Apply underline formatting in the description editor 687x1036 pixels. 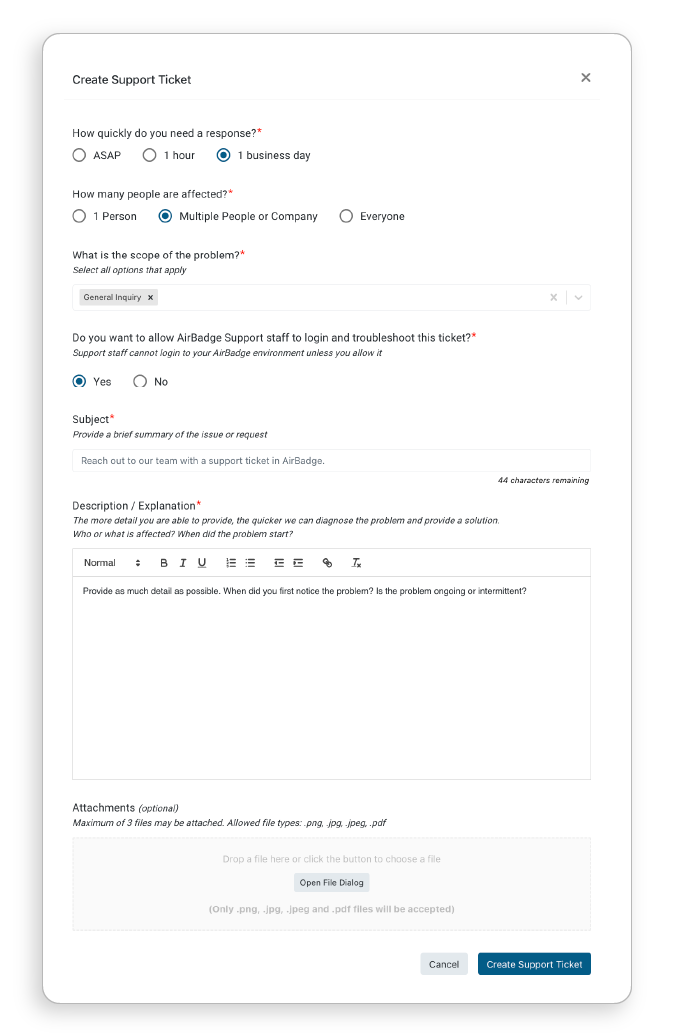point(202,562)
